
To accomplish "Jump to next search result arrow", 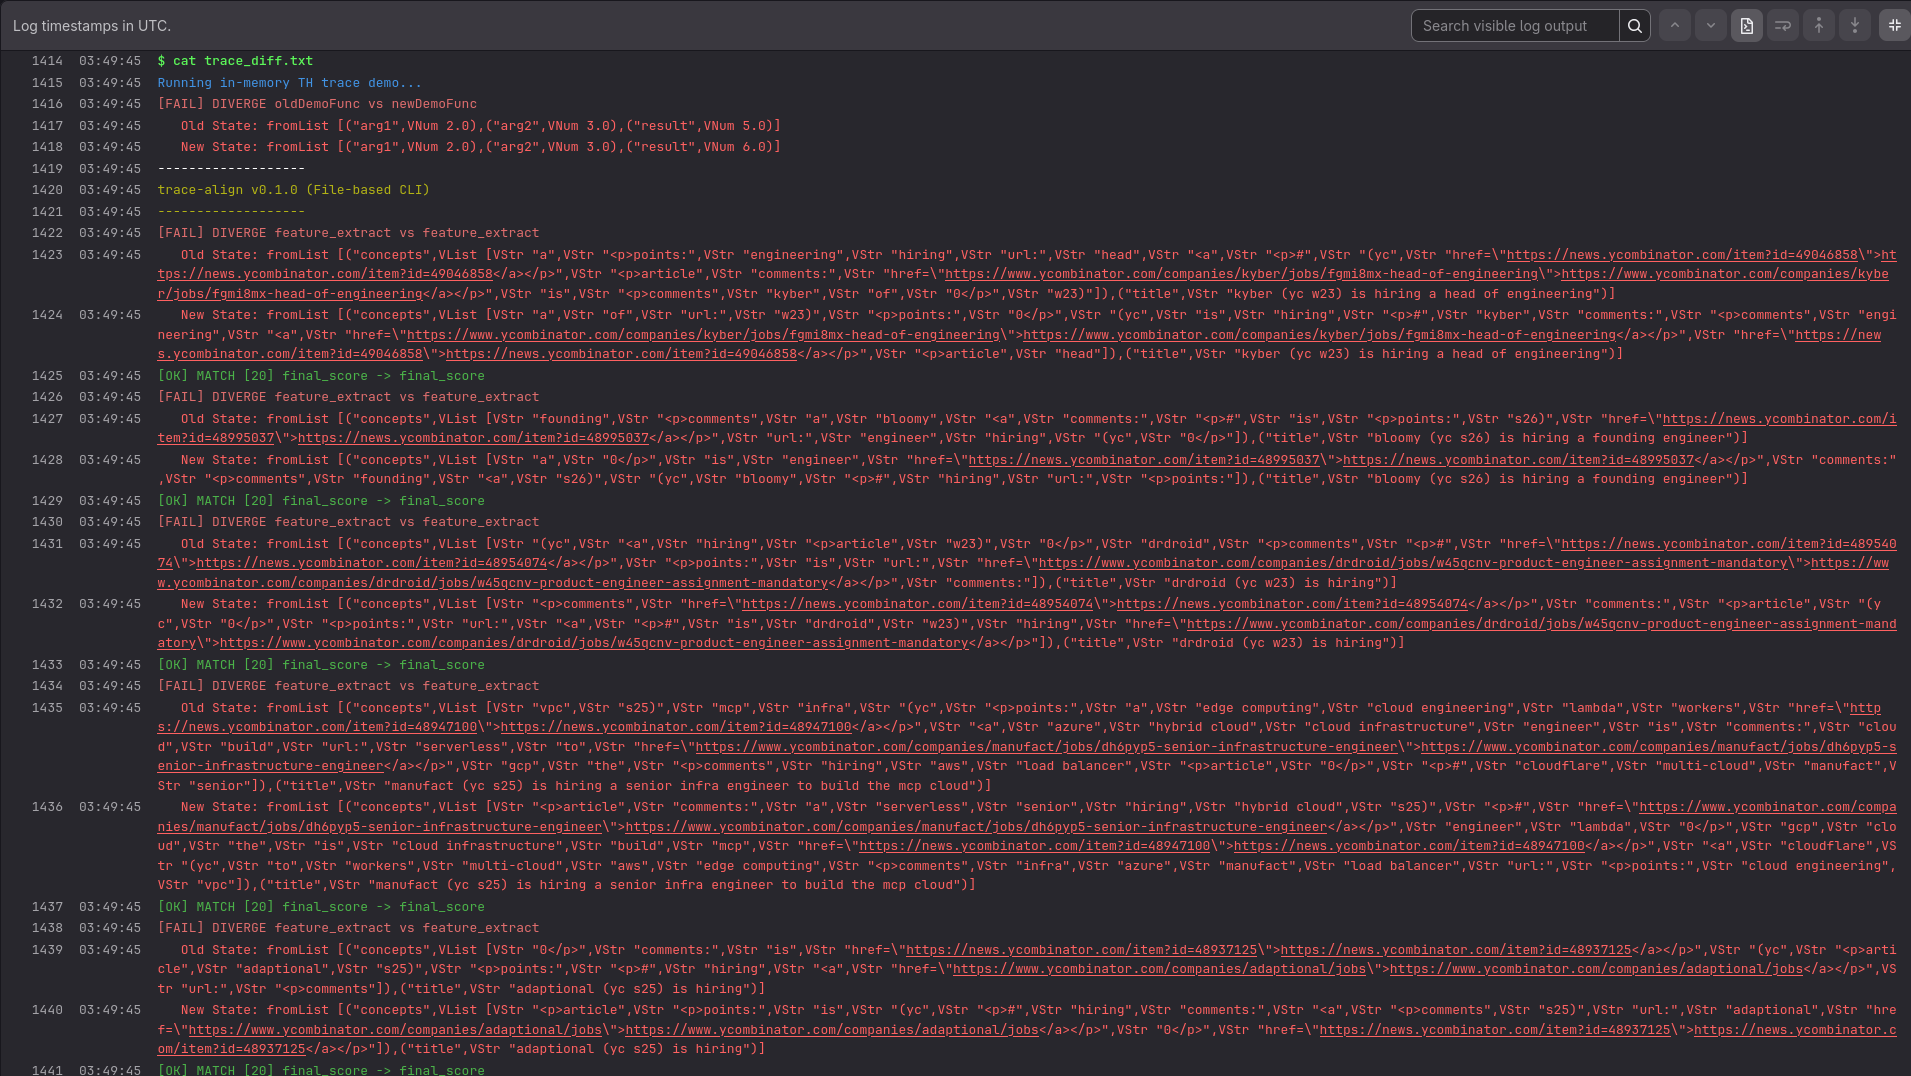I will pyautogui.click(x=1711, y=26).
